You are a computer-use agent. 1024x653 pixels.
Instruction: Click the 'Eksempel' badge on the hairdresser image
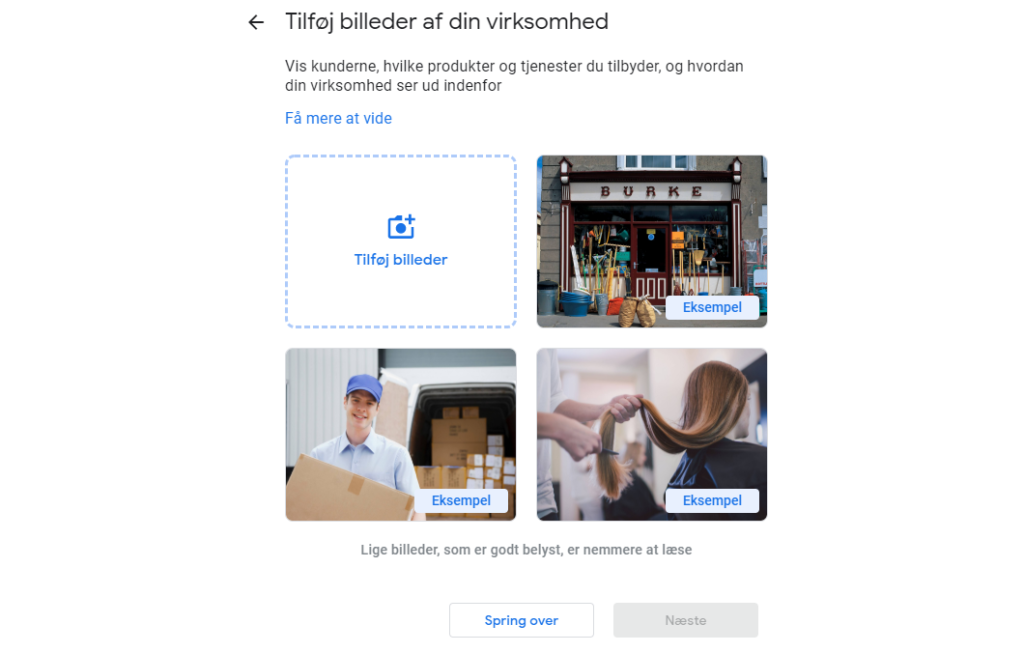pyautogui.click(x=712, y=501)
